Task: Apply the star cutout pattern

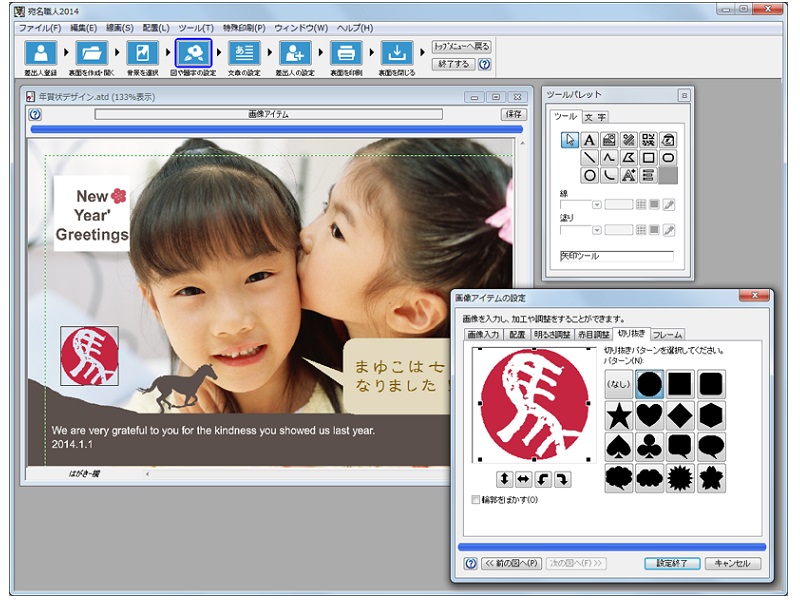Action: [620, 415]
